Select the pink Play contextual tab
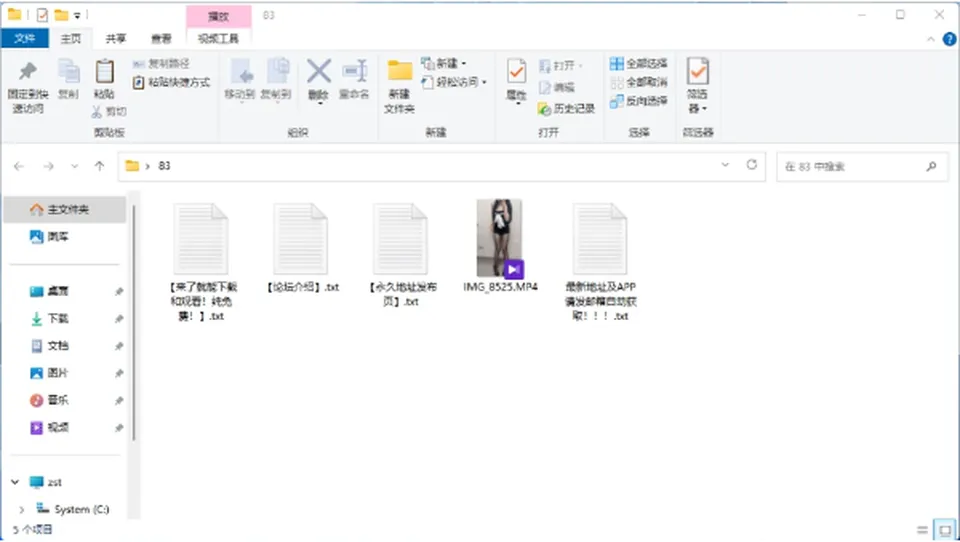This screenshot has width=960, height=542. [219, 17]
